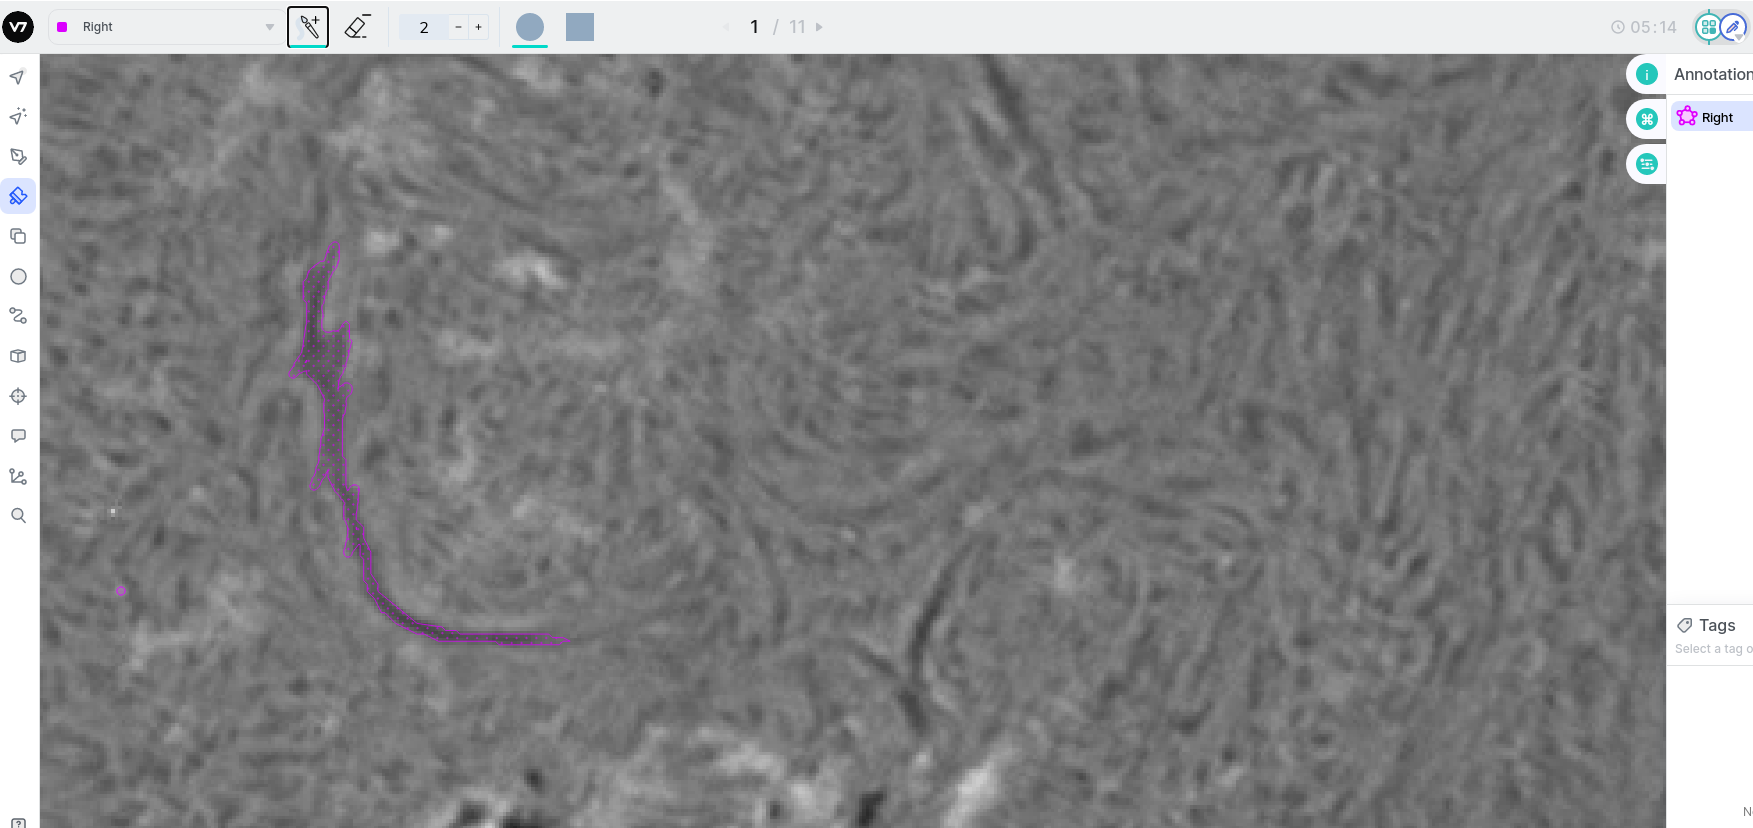This screenshot has width=1753, height=828.
Task: Choose the square brush tip shape
Action: tap(580, 27)
